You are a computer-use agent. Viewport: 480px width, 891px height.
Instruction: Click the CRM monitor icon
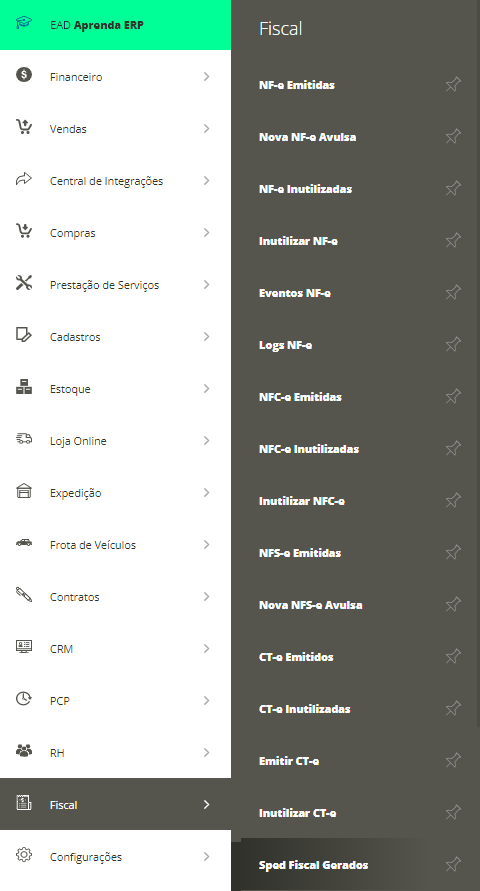(x=24, y=646)
